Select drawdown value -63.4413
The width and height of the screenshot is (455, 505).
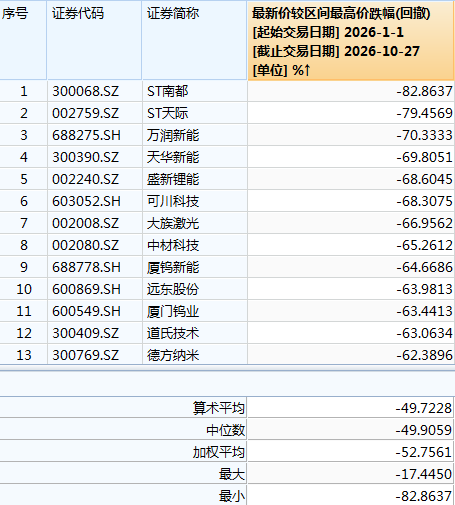pyautogui.click(x=424, y=311)
